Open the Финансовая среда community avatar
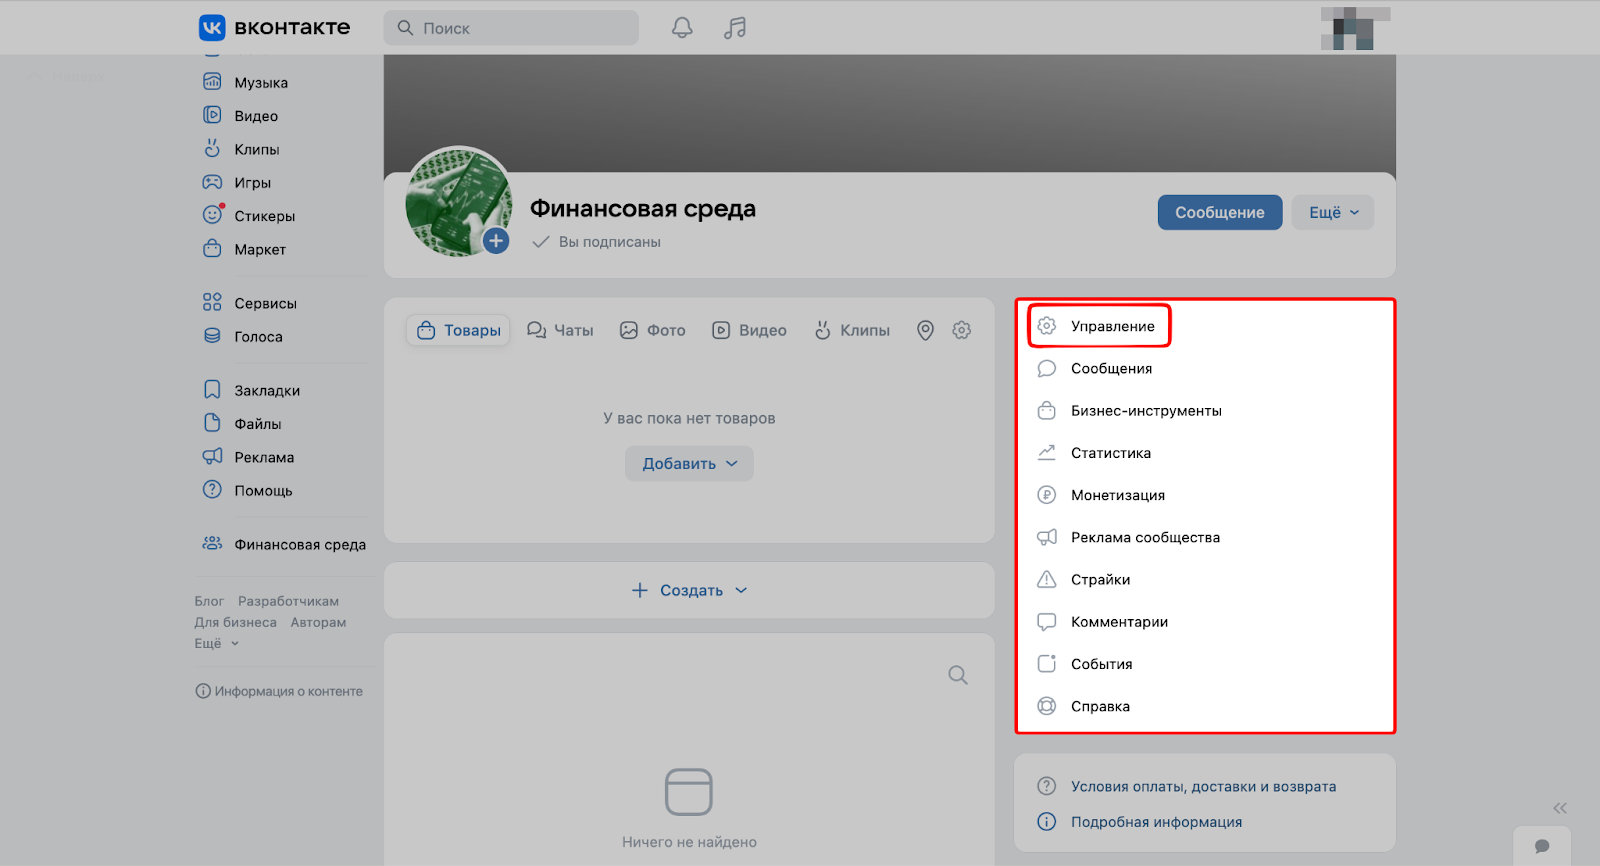This screenshot has height=866, width=1600. pyautogui.click(x=459, y=201)
